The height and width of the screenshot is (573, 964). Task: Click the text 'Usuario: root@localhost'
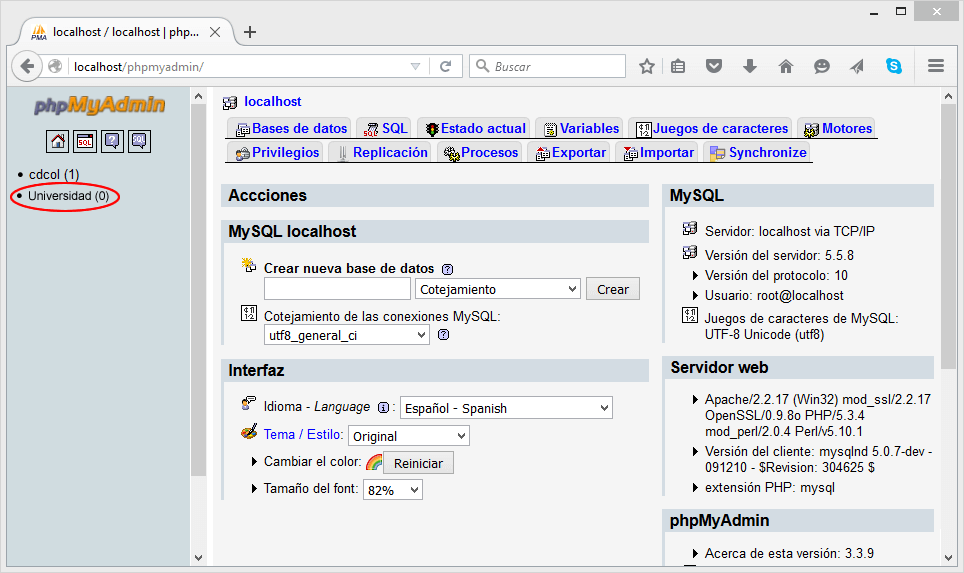click(x=774, y=295)
